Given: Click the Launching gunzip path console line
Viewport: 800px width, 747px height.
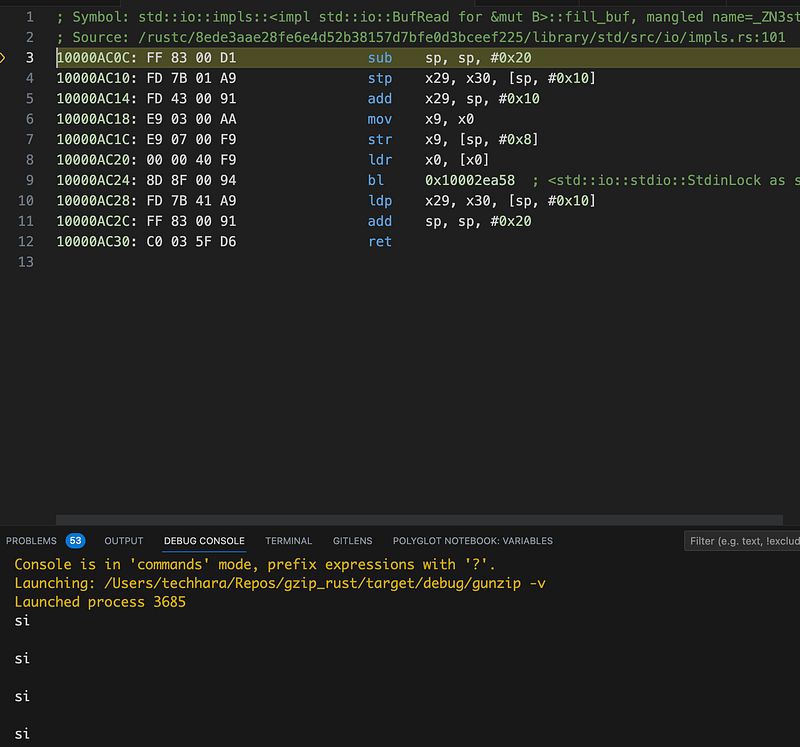Looking at the screenshot, I should pos(280,583).
